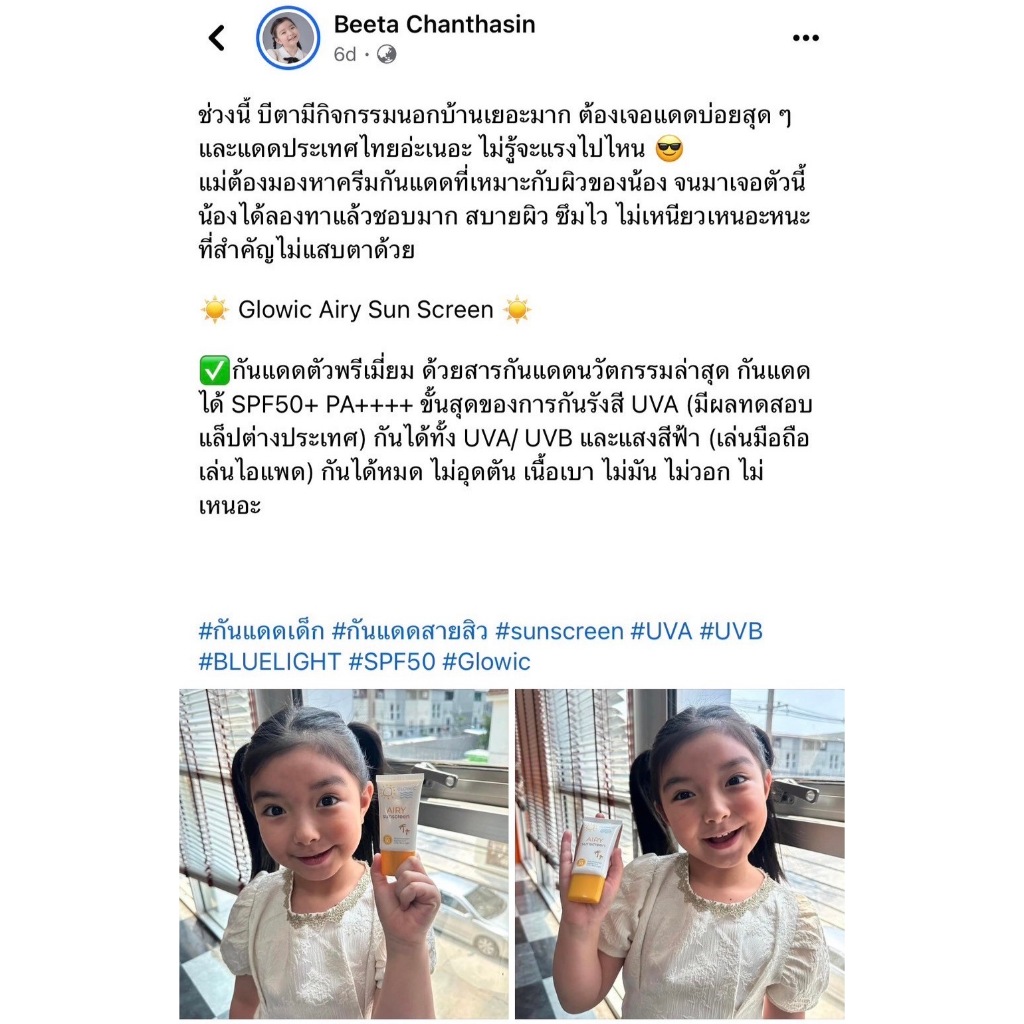Screen dimensions: 1024x1024
Task: Open the #Glowic hashtag
Action: [x=487, y=662]
